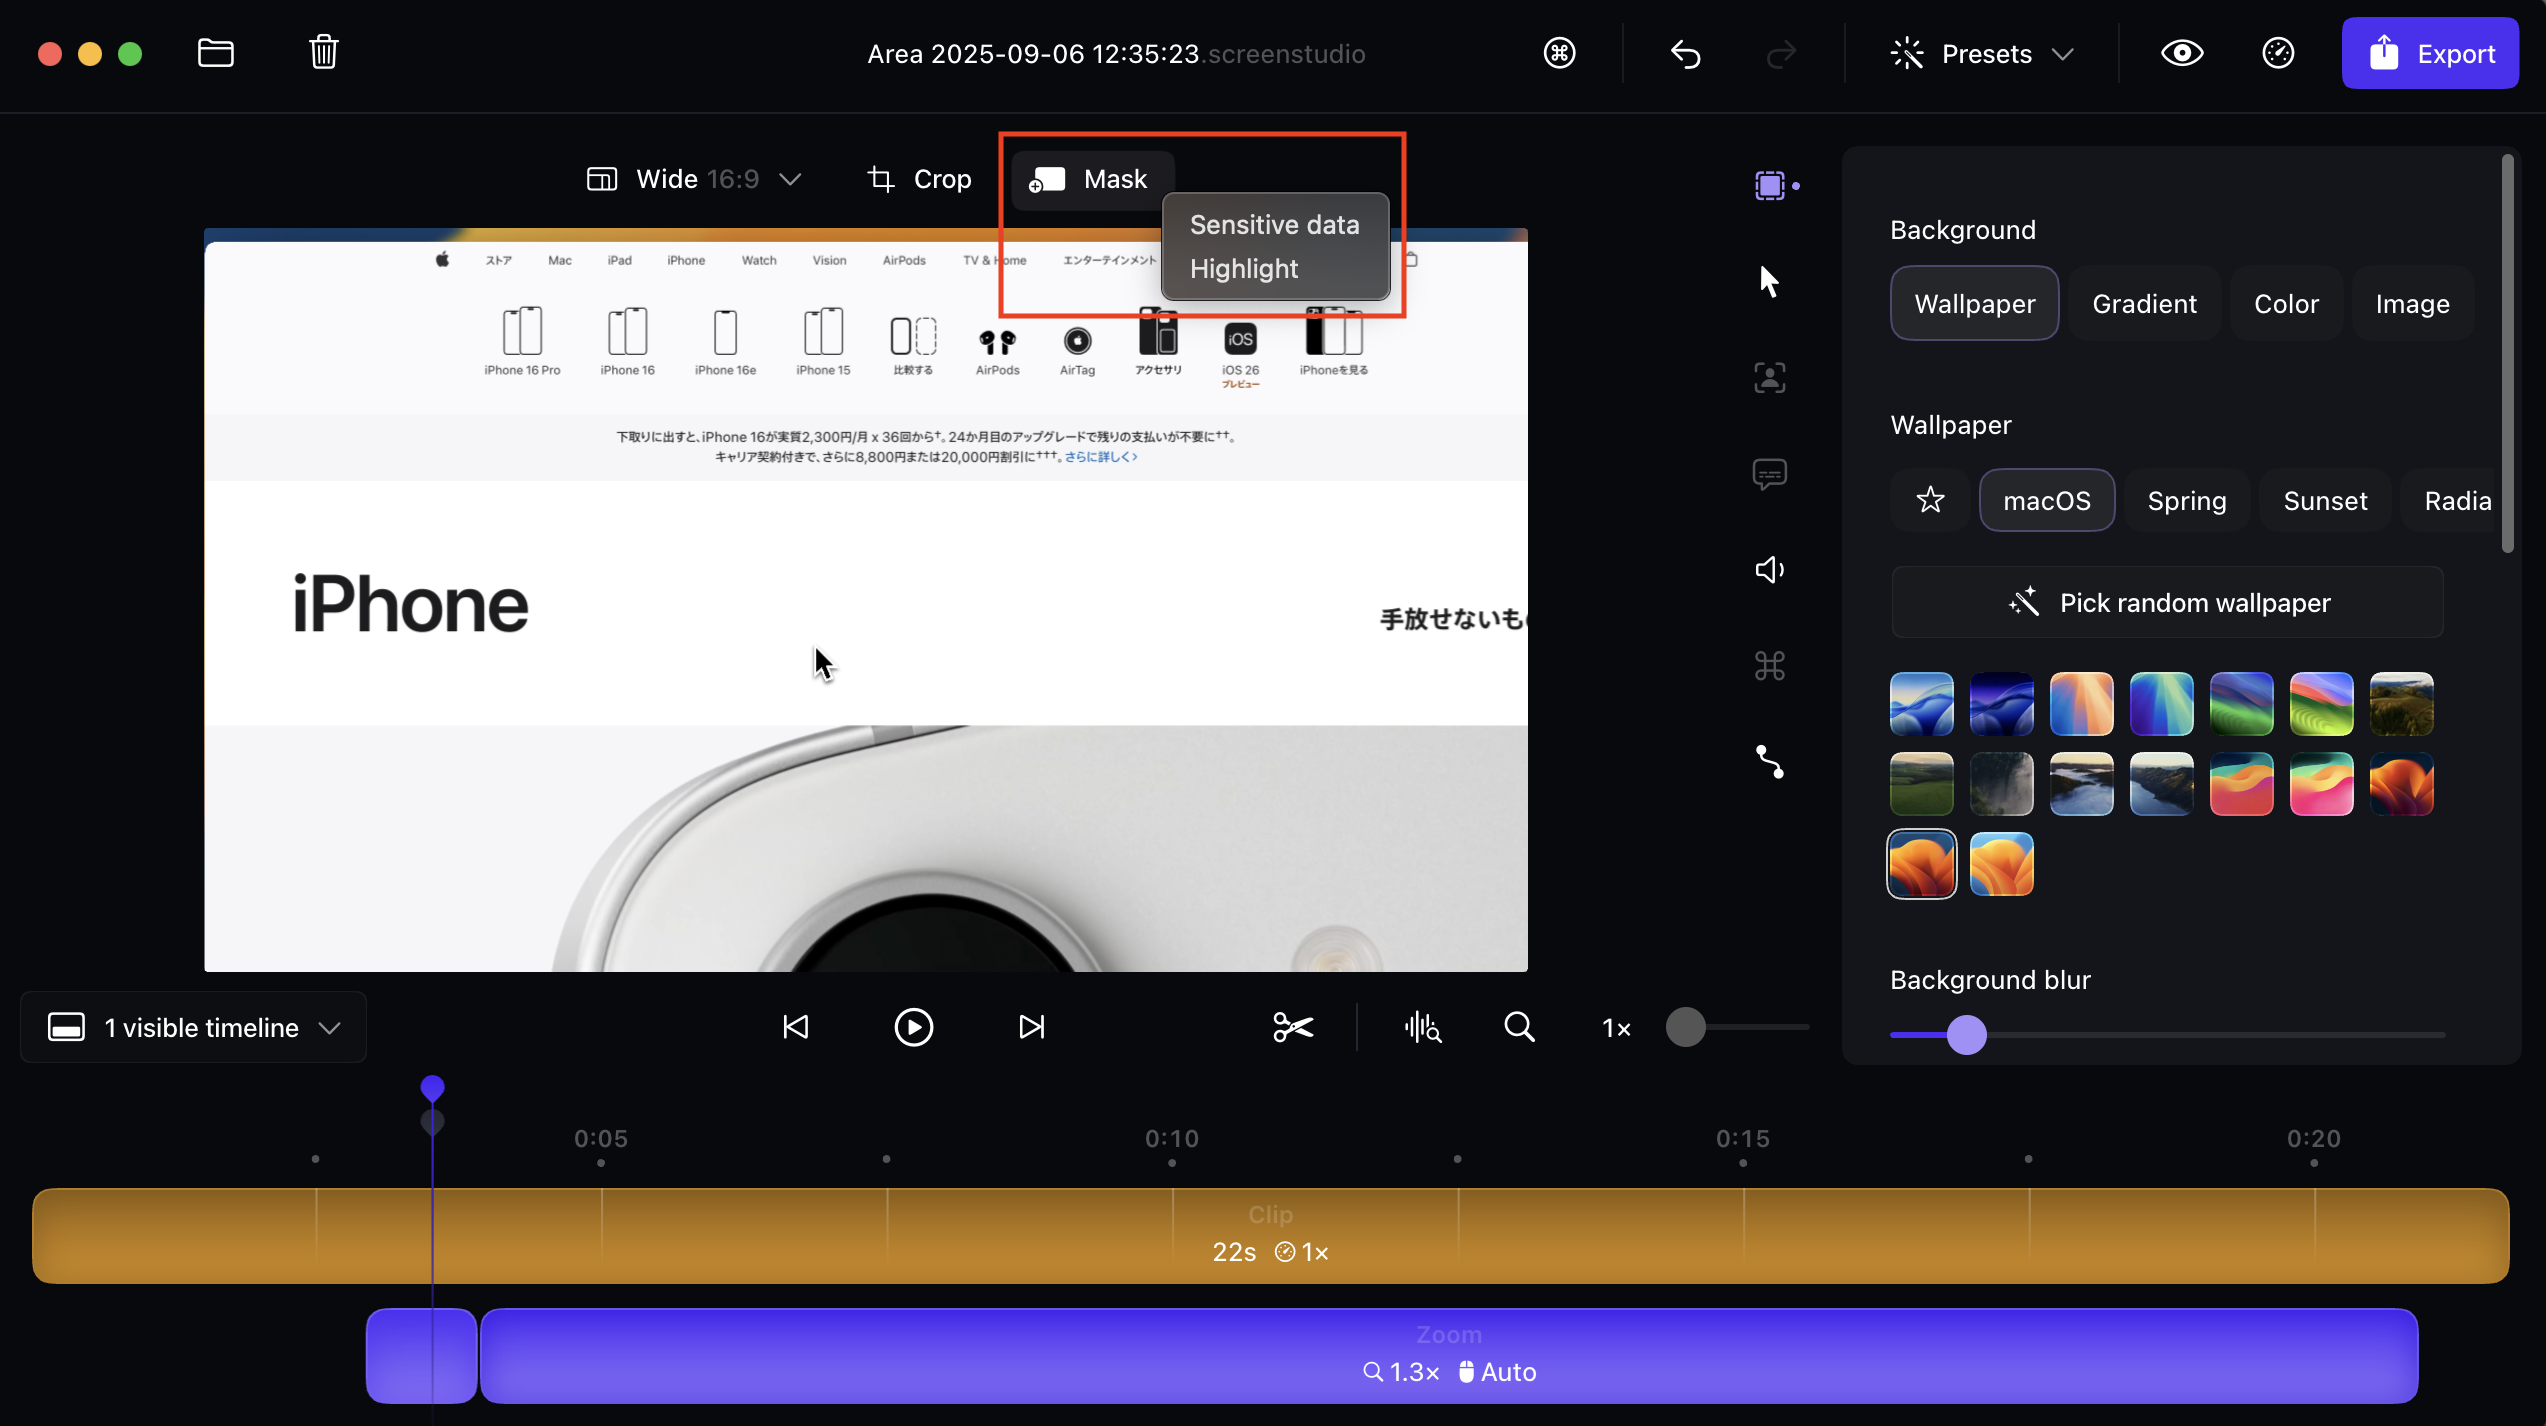Viewport: 2546px width, 1426px height.
Task: Open the captions sidebar icon
Action: point(1769,474)
